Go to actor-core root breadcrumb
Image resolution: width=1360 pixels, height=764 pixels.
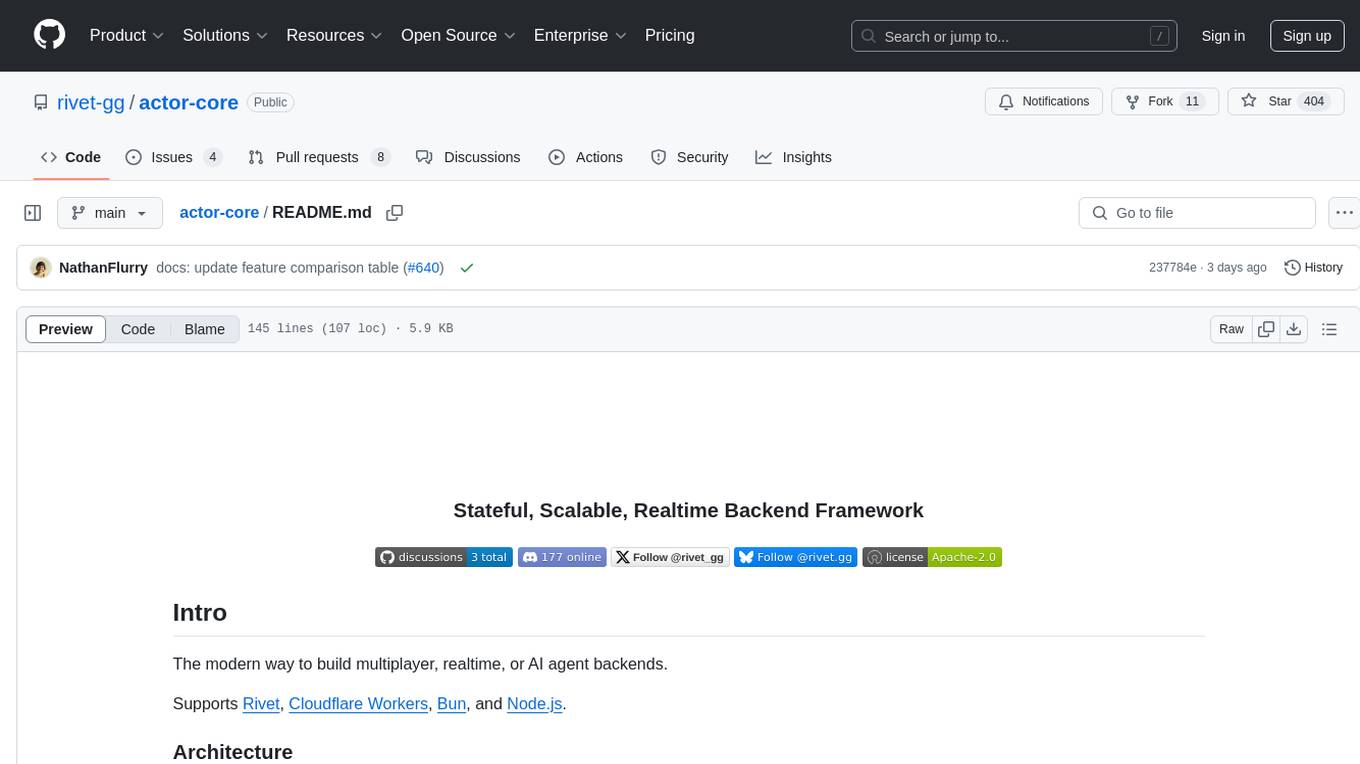click(x=219, y=212)
